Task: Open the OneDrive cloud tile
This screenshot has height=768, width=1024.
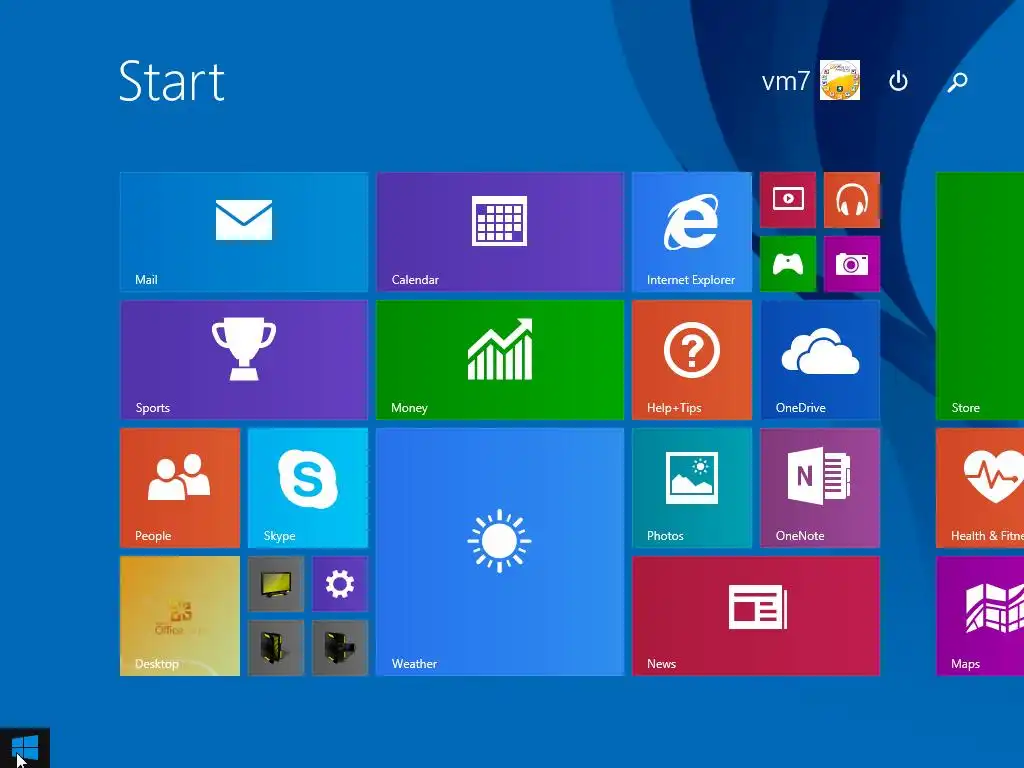Action: point(820,360)
